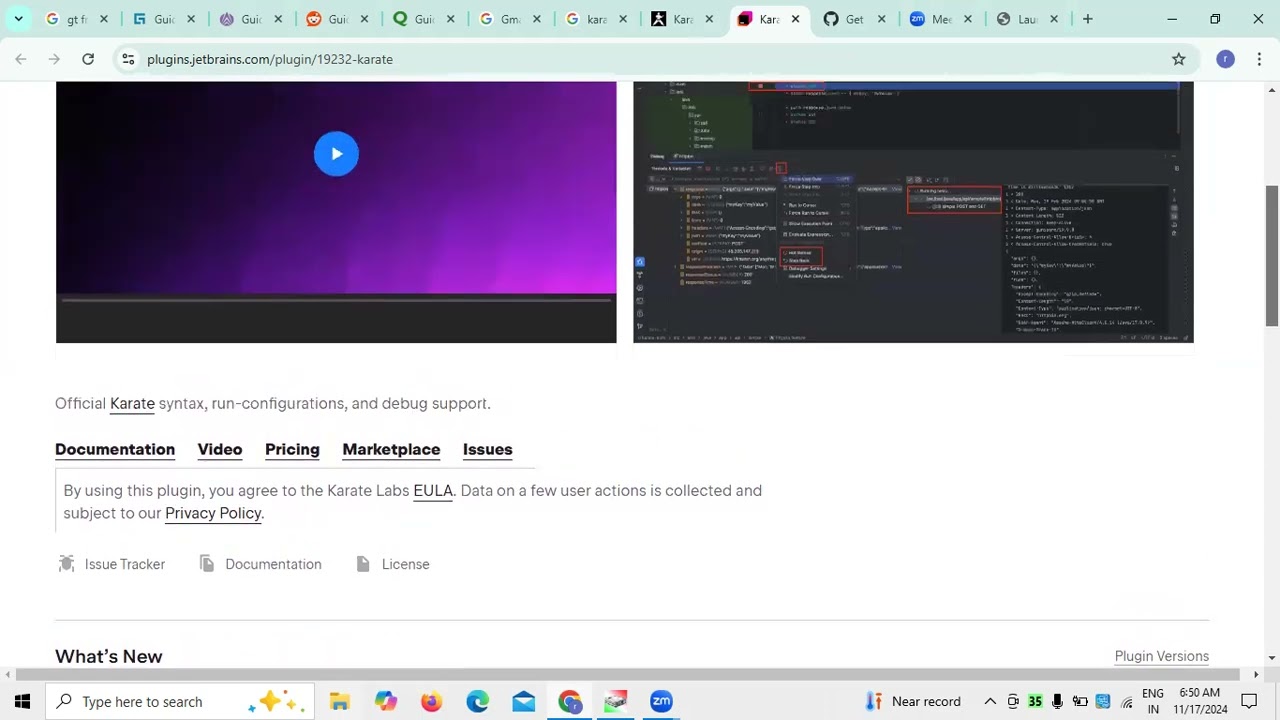Open the Marketplace link
Viewport: 1280px width, 720px height.
391,449
